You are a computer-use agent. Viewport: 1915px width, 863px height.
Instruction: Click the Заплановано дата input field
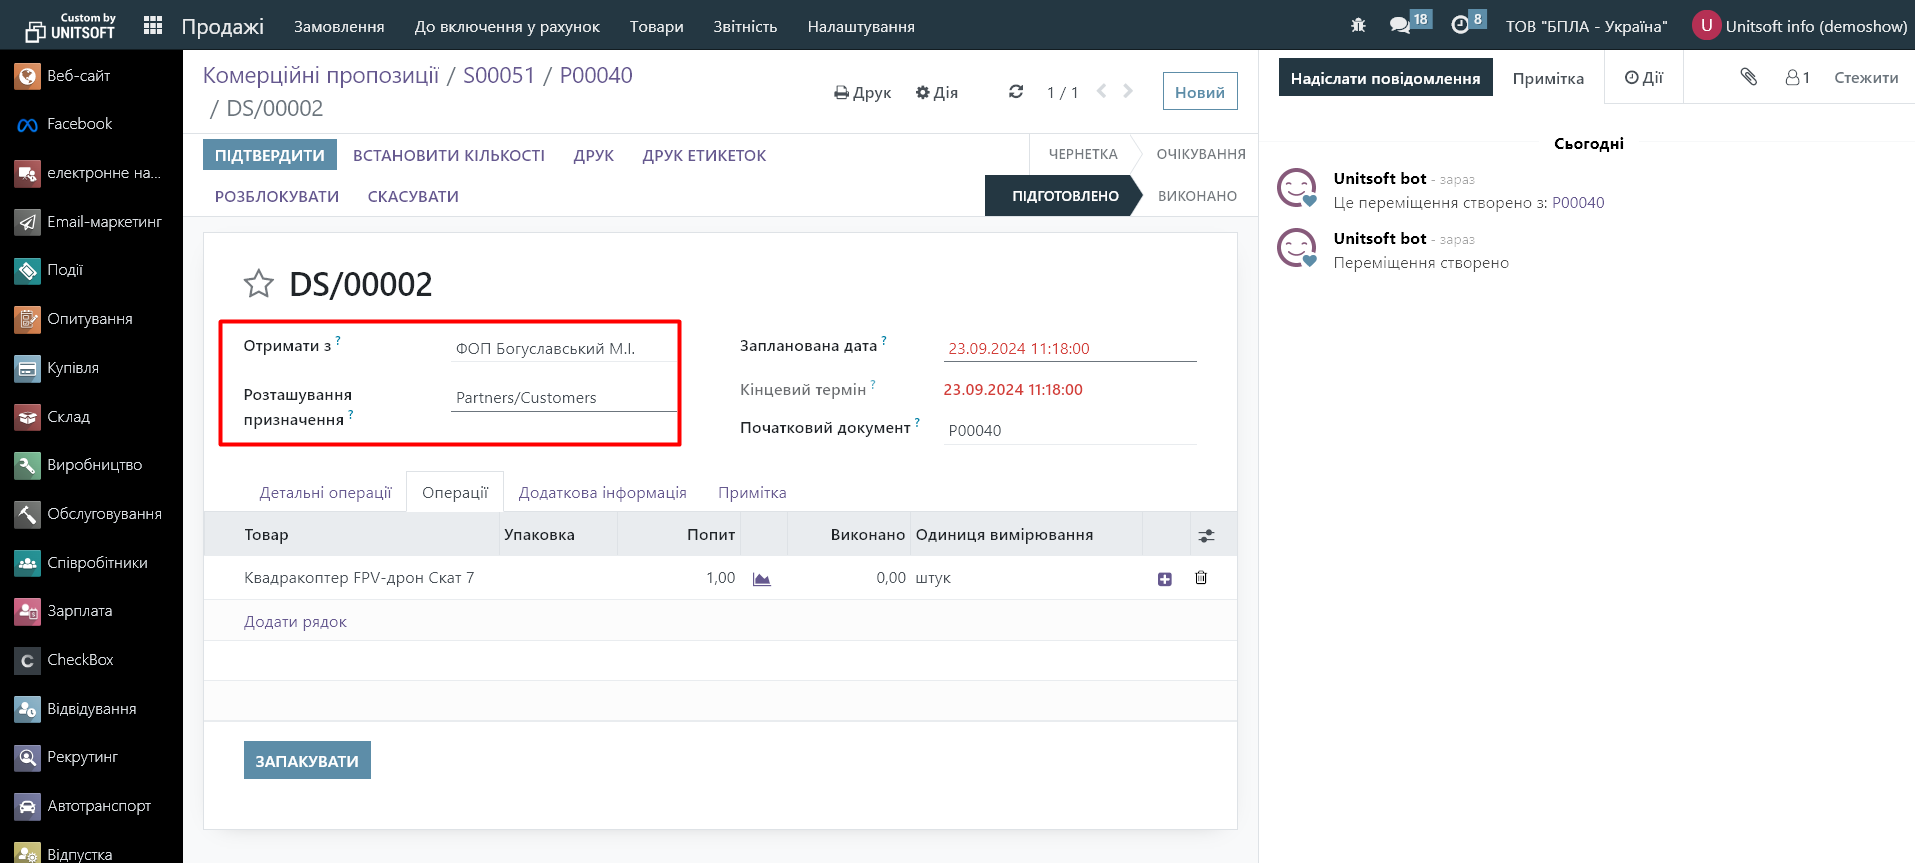point(1068,349)
